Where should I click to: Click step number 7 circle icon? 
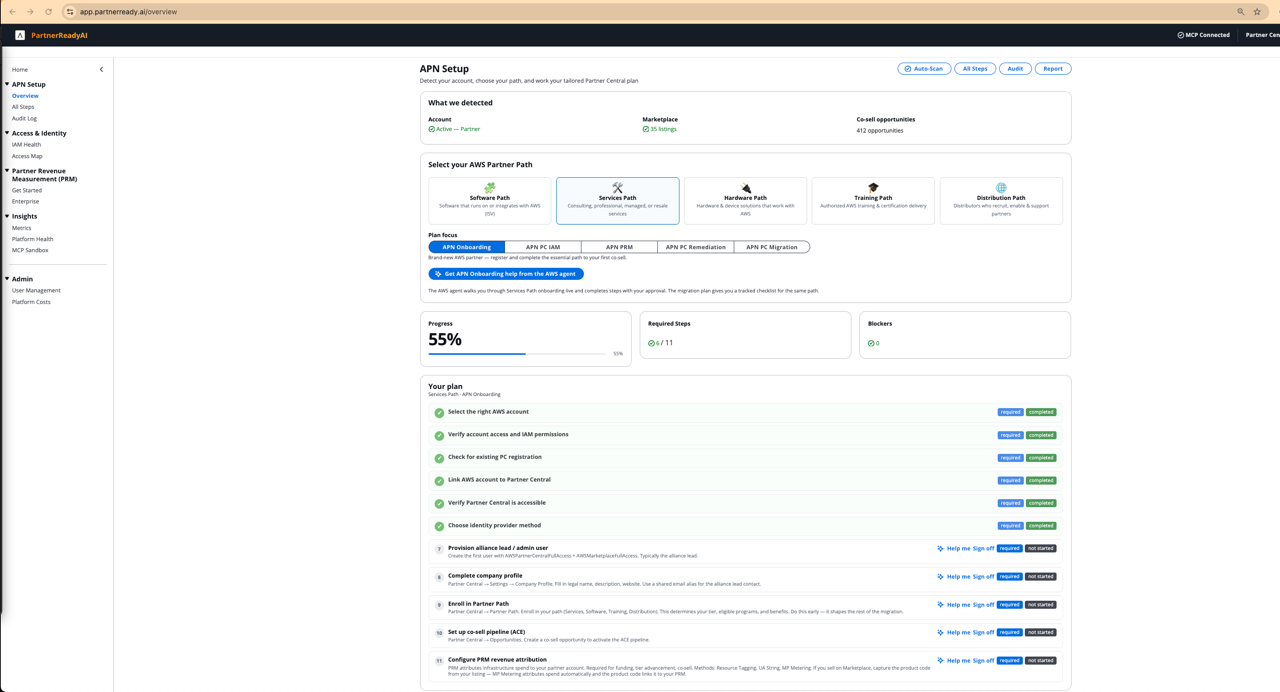pos(439,549)
